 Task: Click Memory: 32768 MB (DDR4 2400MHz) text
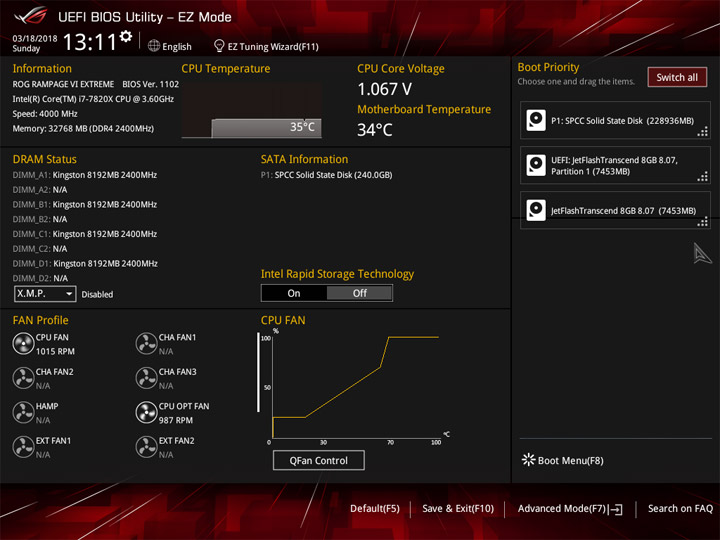[x=83, y=129]
